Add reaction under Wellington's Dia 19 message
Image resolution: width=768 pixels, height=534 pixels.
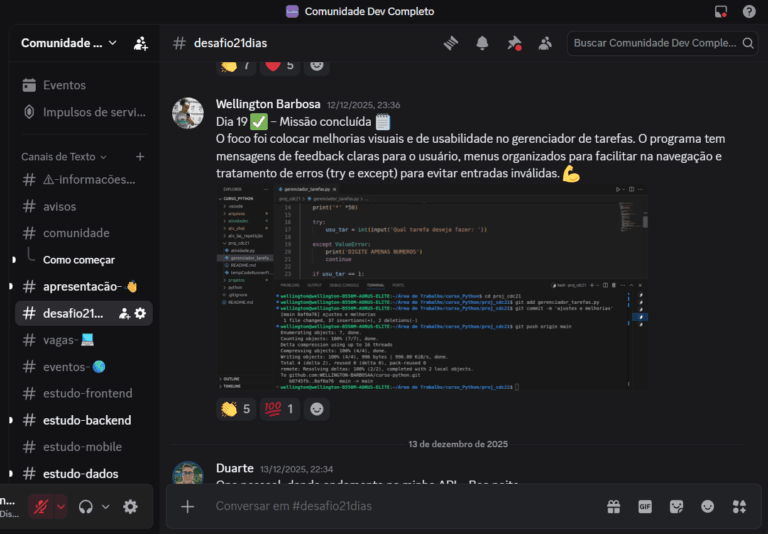pyautogui.click(x=317, y=409)
